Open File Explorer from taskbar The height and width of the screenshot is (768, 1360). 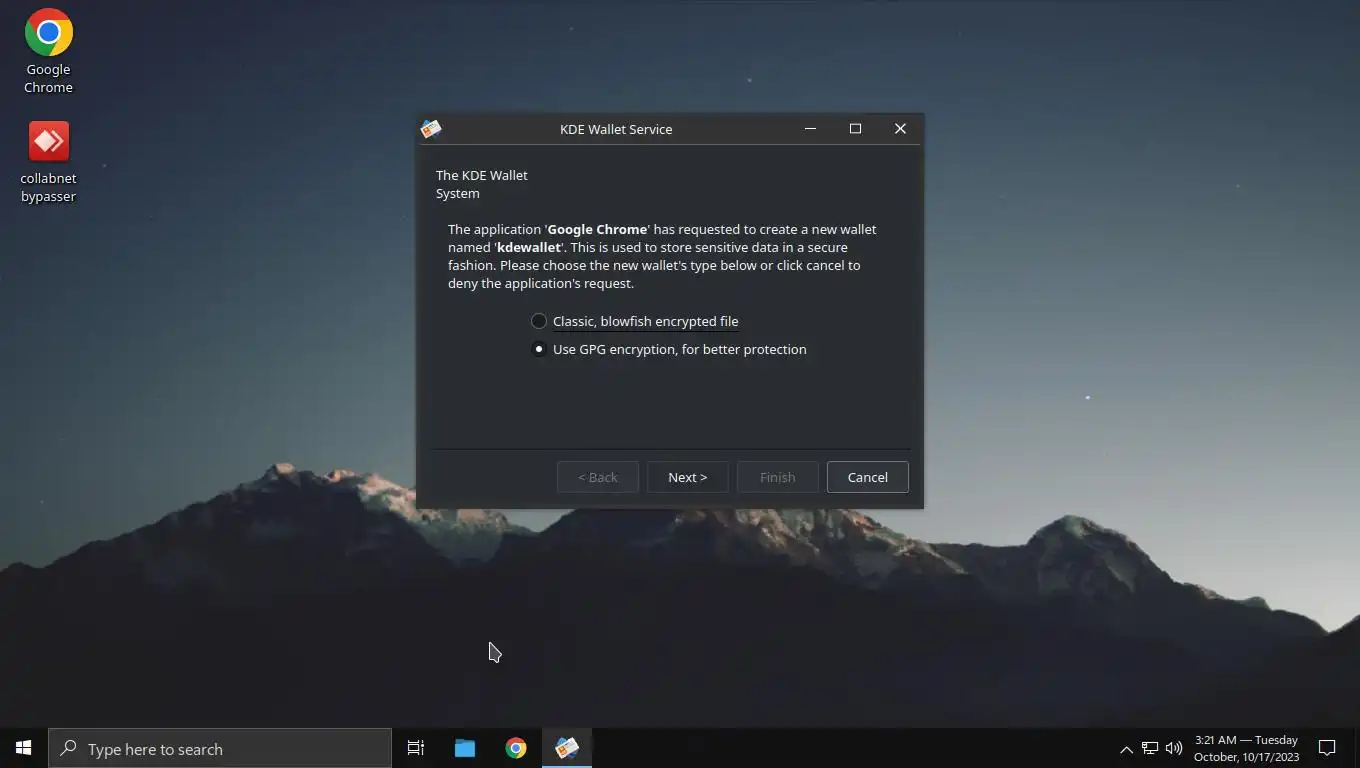tap(465, 748)
